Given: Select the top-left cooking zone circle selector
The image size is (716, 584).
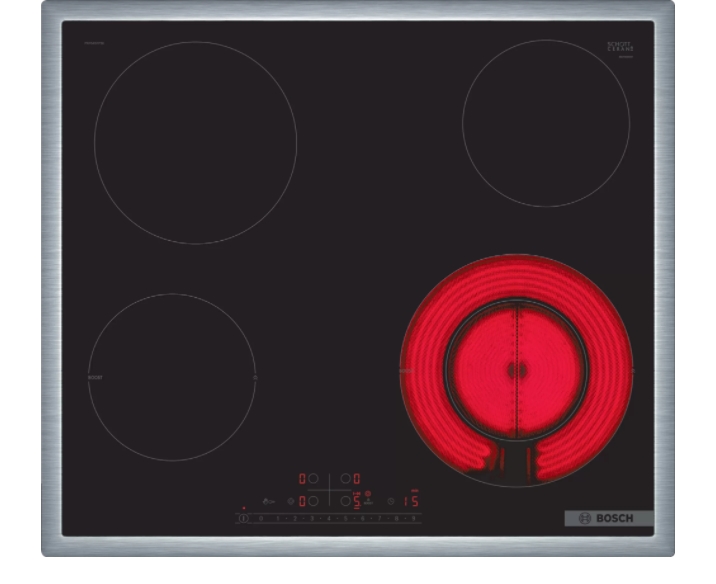Looking at the screenshot, I should pos(313,479).
